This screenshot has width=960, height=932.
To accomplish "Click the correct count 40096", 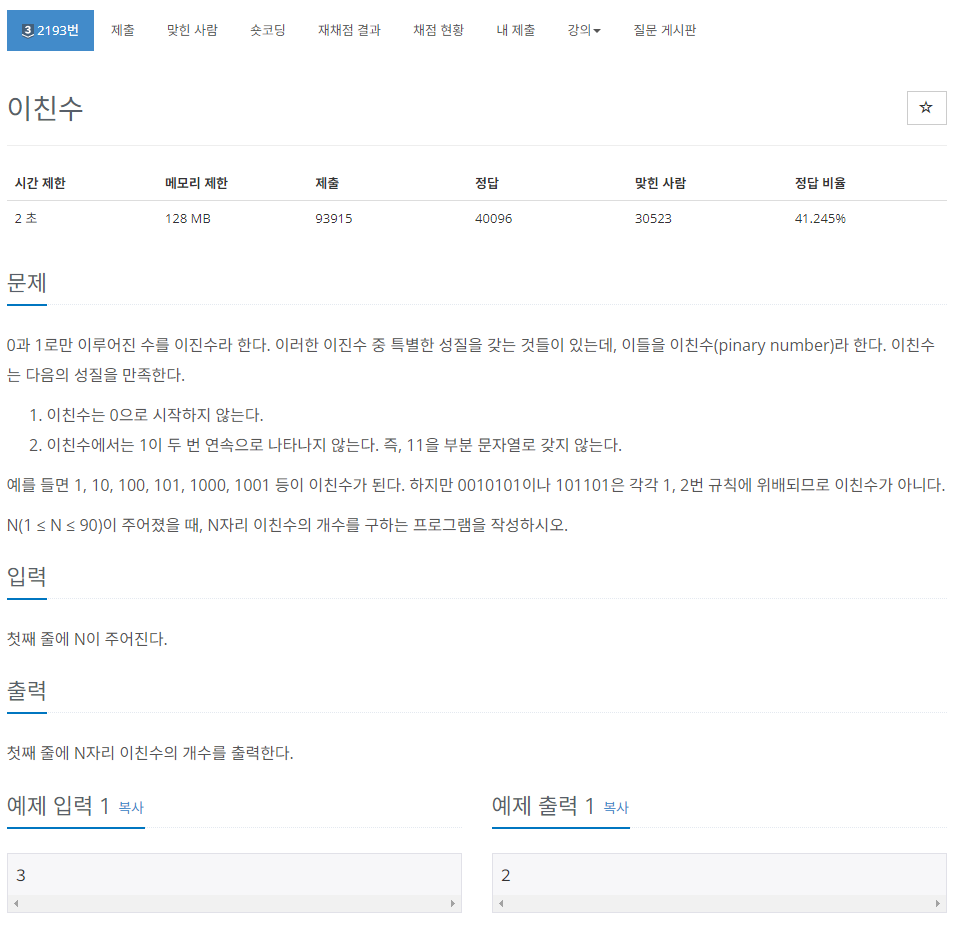I will coord(493,219).
